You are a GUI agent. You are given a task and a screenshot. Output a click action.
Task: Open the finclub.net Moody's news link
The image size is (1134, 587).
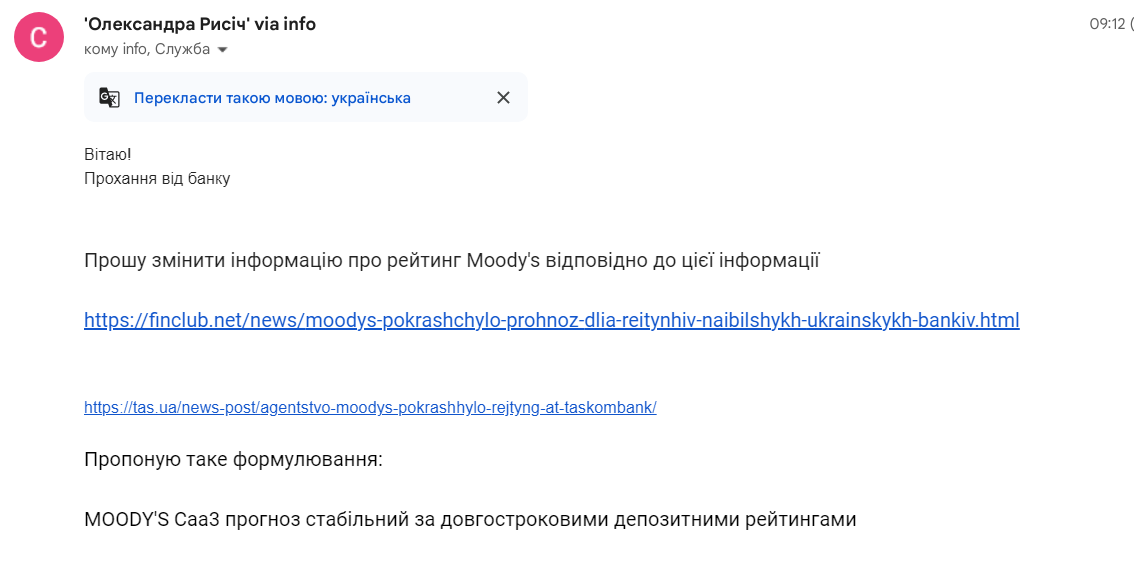(552, 320)
